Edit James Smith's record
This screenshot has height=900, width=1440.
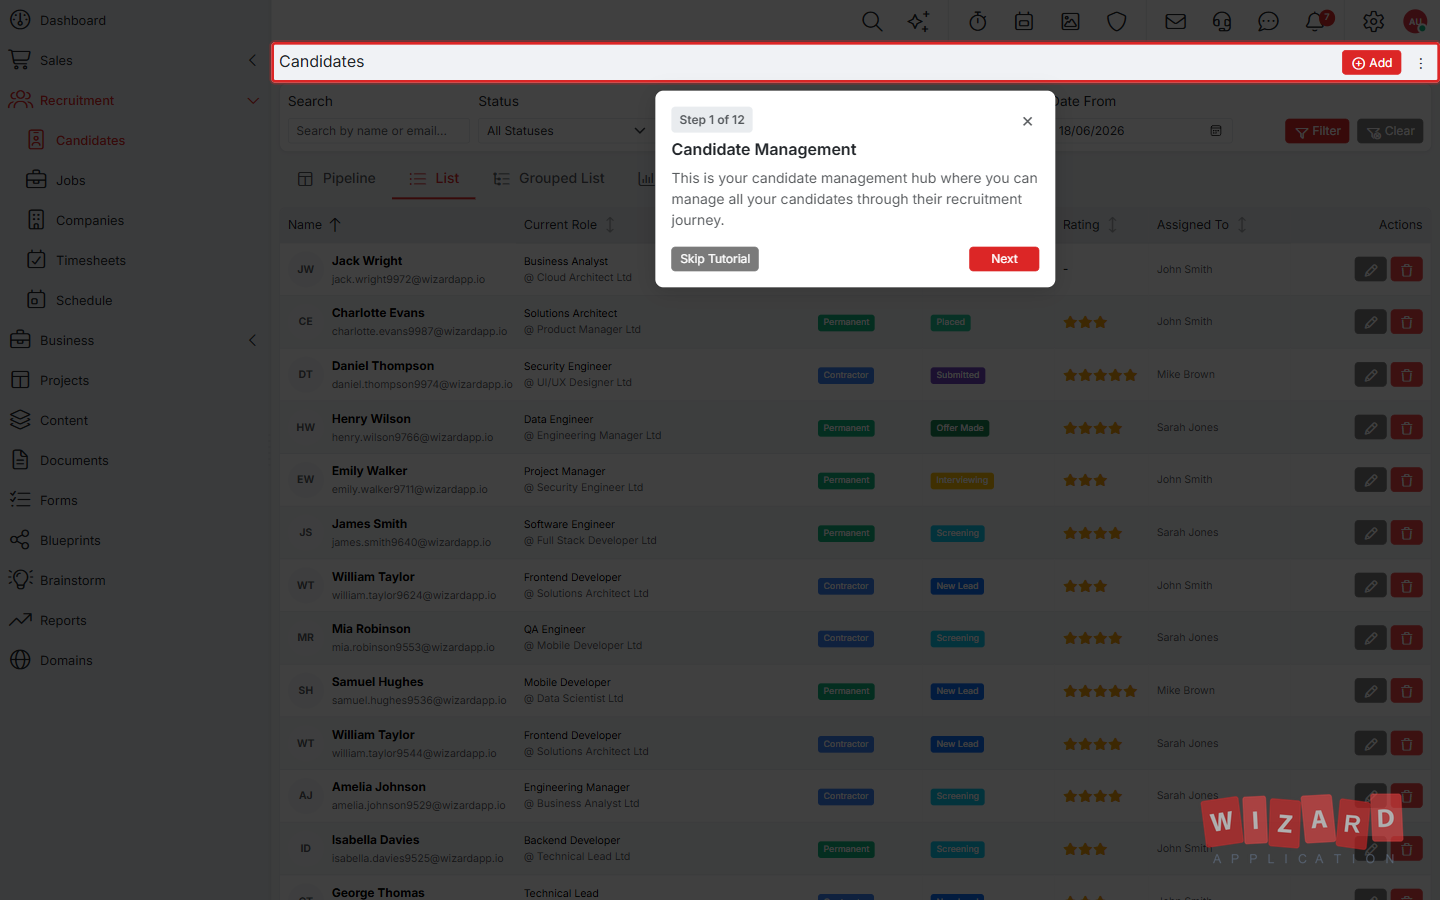(x=1370, y=533)
